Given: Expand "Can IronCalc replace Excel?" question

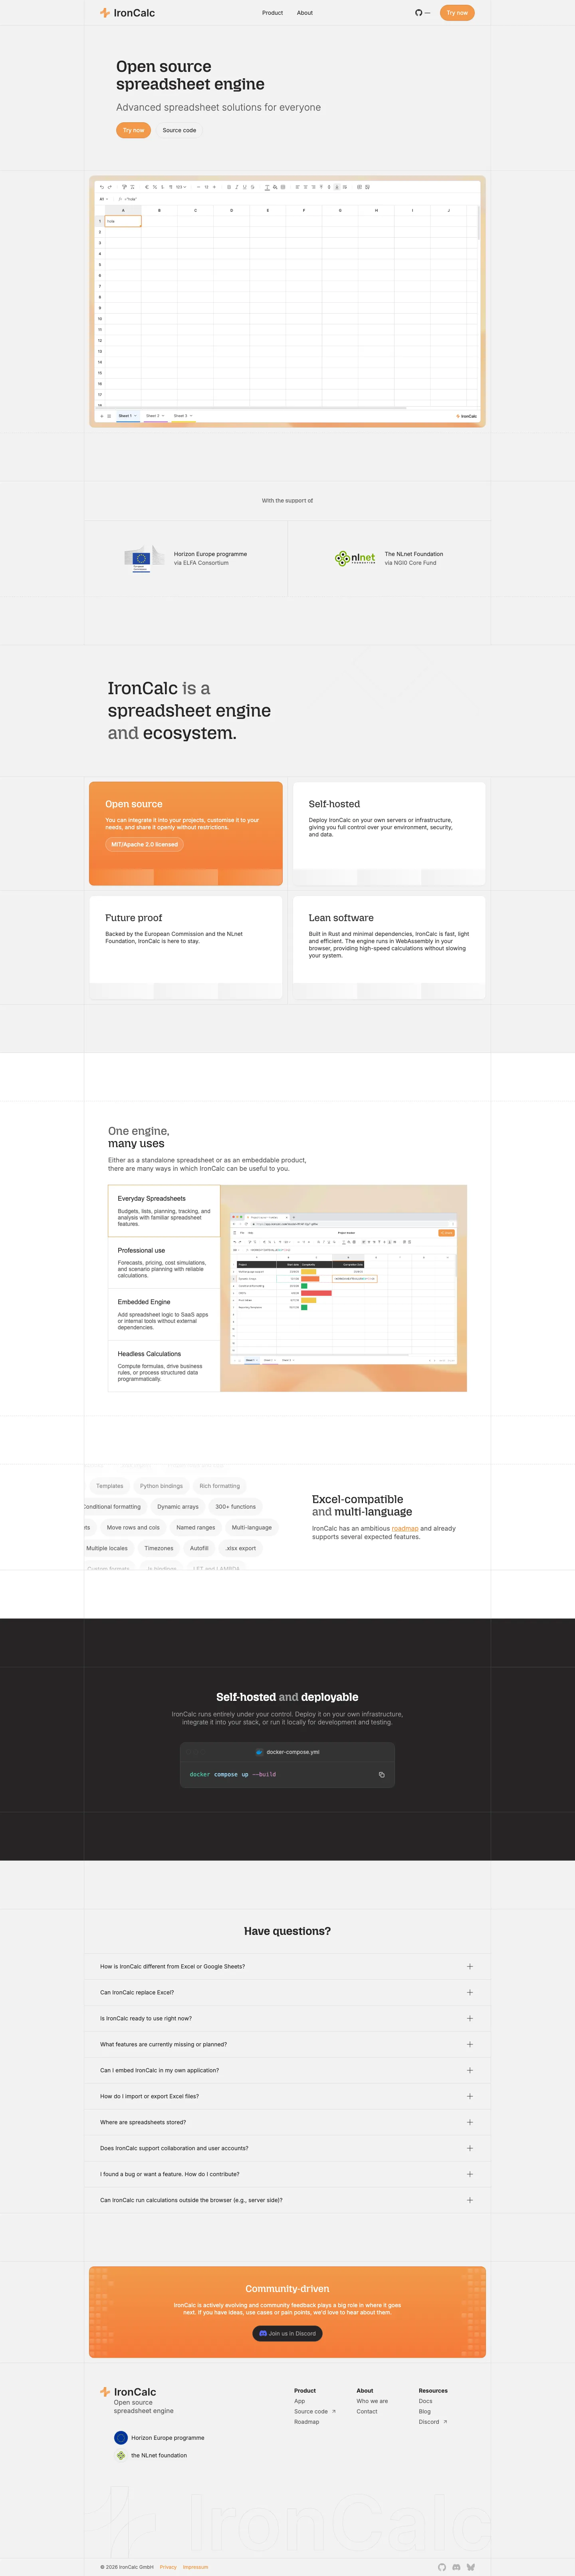Looking at the screenshot, I should tap(287, 1993).
